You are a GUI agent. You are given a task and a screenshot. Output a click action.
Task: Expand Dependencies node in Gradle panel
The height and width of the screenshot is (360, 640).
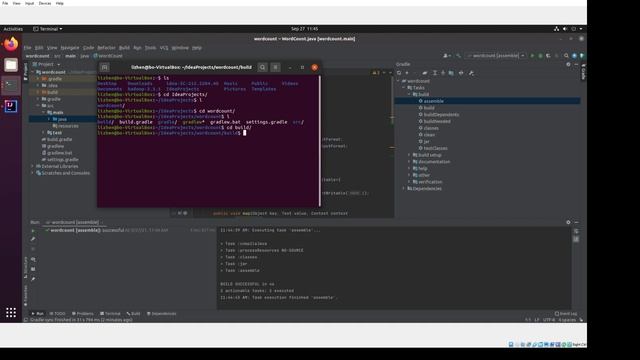click(404, 189)
